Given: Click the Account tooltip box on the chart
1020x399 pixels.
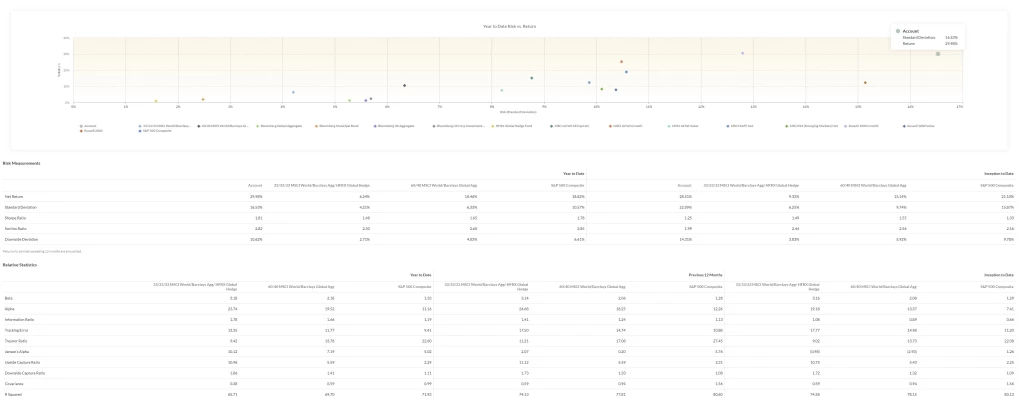Looking at the screenshot, I should click(x=928, y=37).
